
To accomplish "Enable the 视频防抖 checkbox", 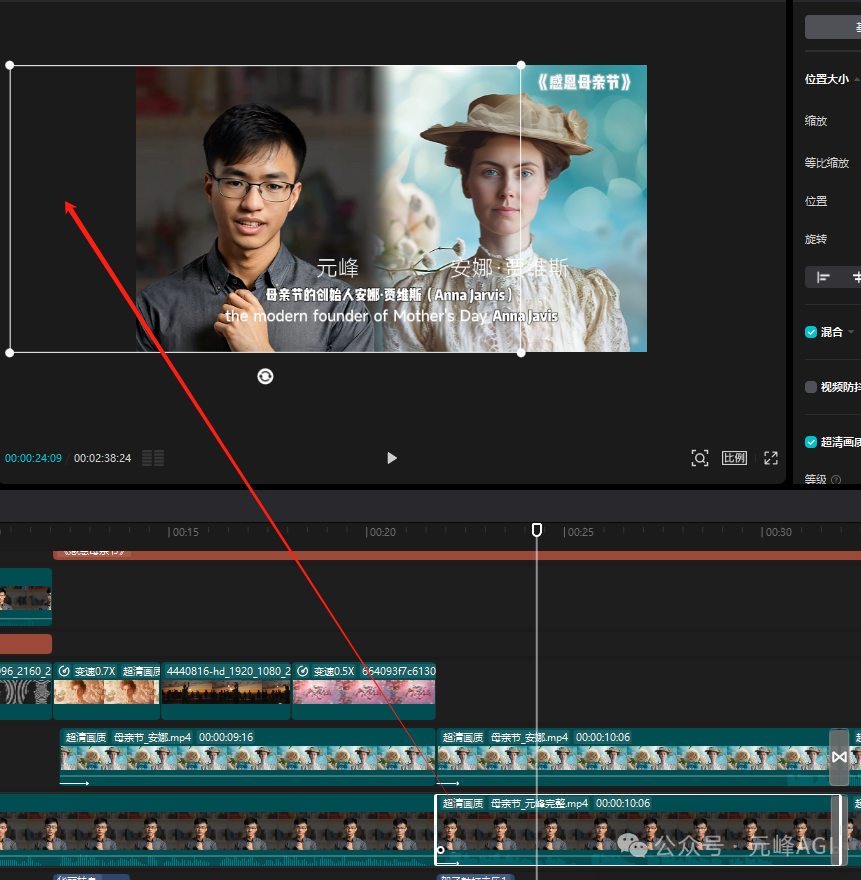I will pos(810,387).
